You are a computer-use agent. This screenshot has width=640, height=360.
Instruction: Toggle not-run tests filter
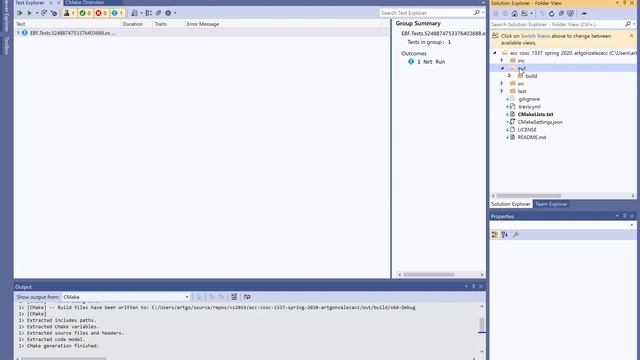(x=117, y=13)
